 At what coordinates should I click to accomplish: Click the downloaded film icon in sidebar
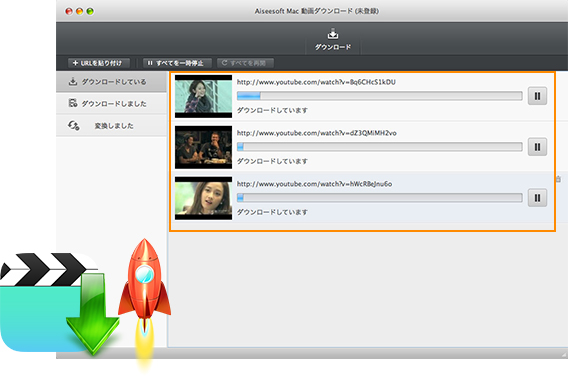pyautogui.click(x=73, y=103)
